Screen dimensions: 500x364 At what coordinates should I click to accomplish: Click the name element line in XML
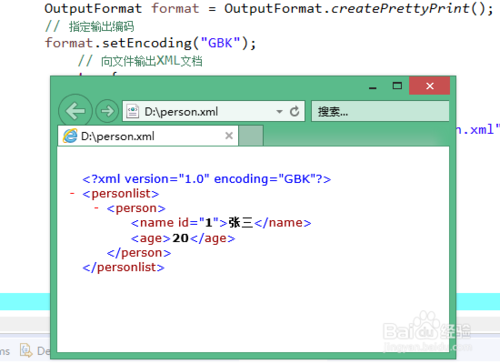(x=221, y=223)
